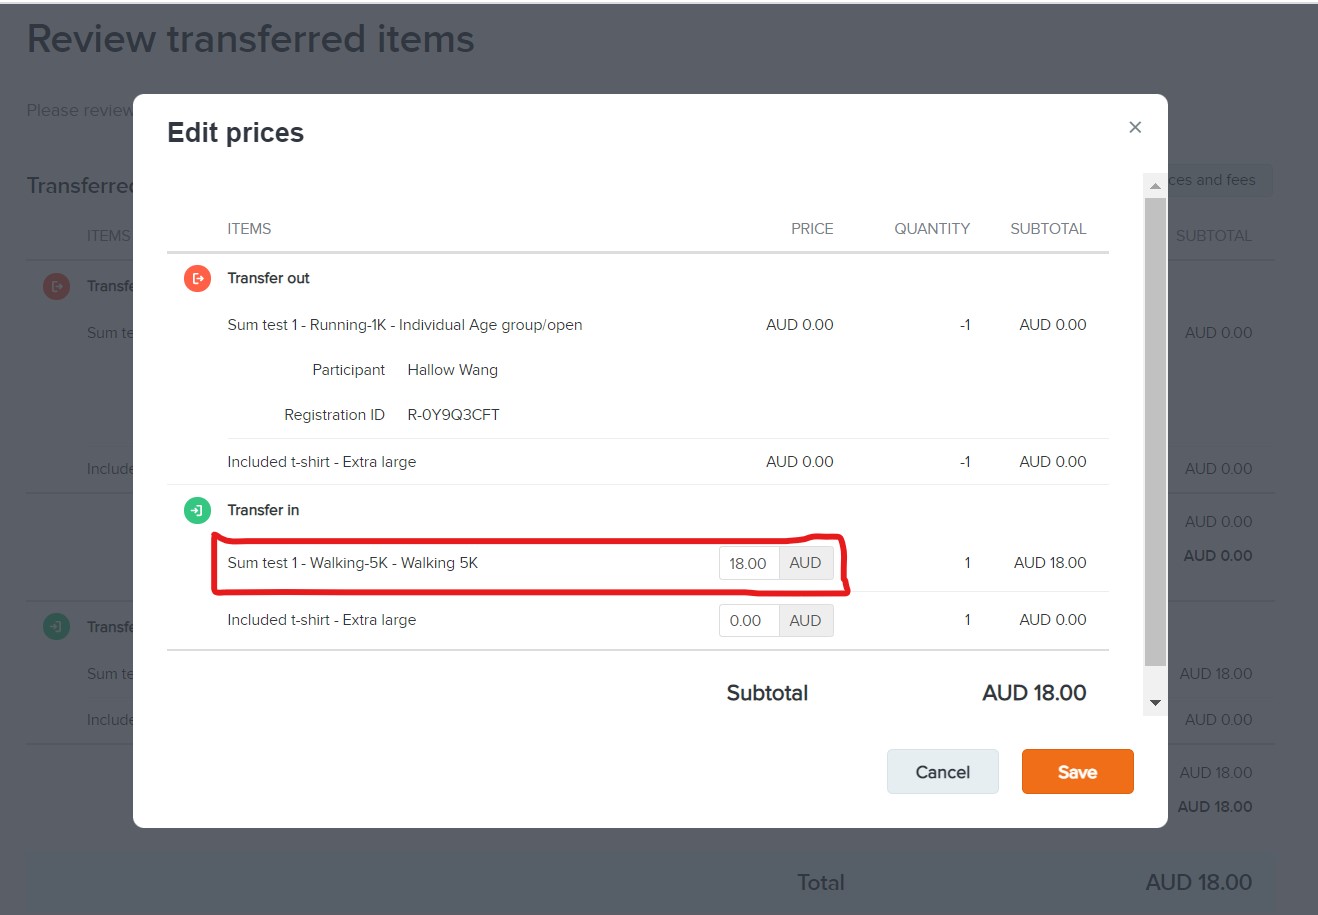The width and height of the screenshot is (1318, 915).
Task: Click the AUD label beside t-shirt price
Action: 805,621
